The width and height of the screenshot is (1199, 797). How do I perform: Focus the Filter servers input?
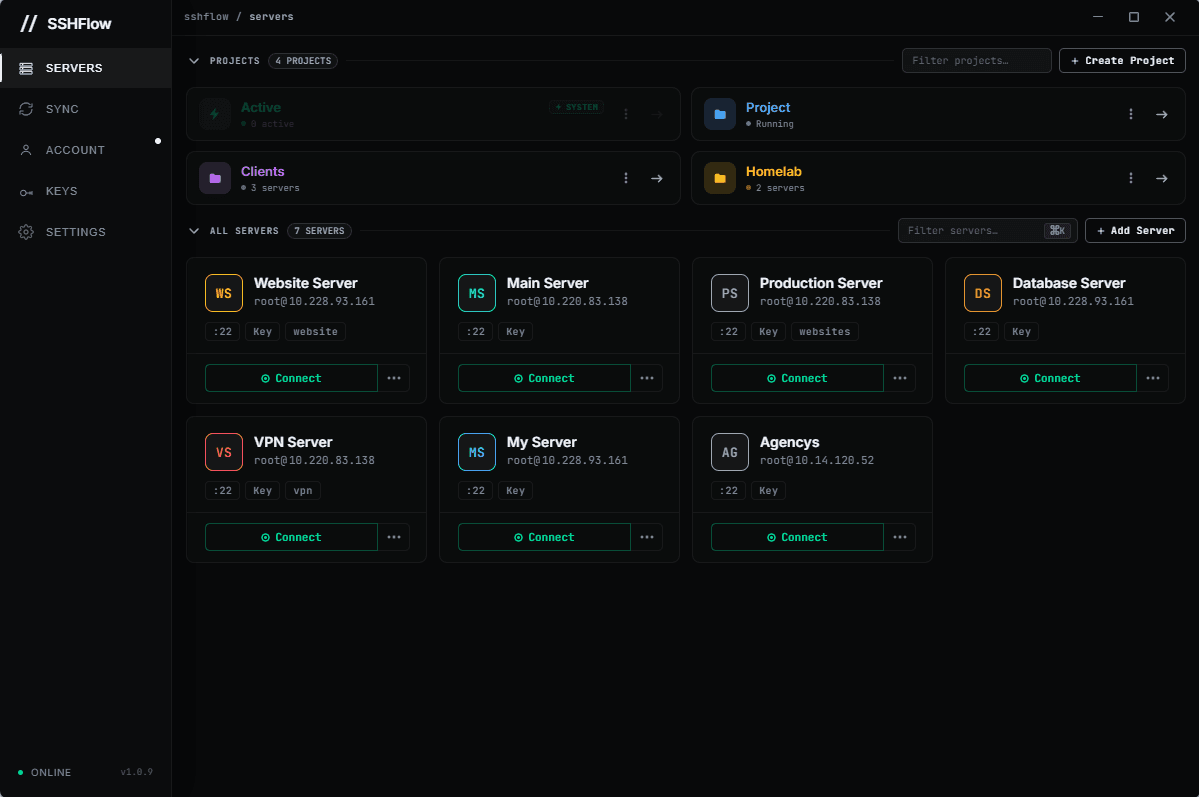(x=987, y=230)
